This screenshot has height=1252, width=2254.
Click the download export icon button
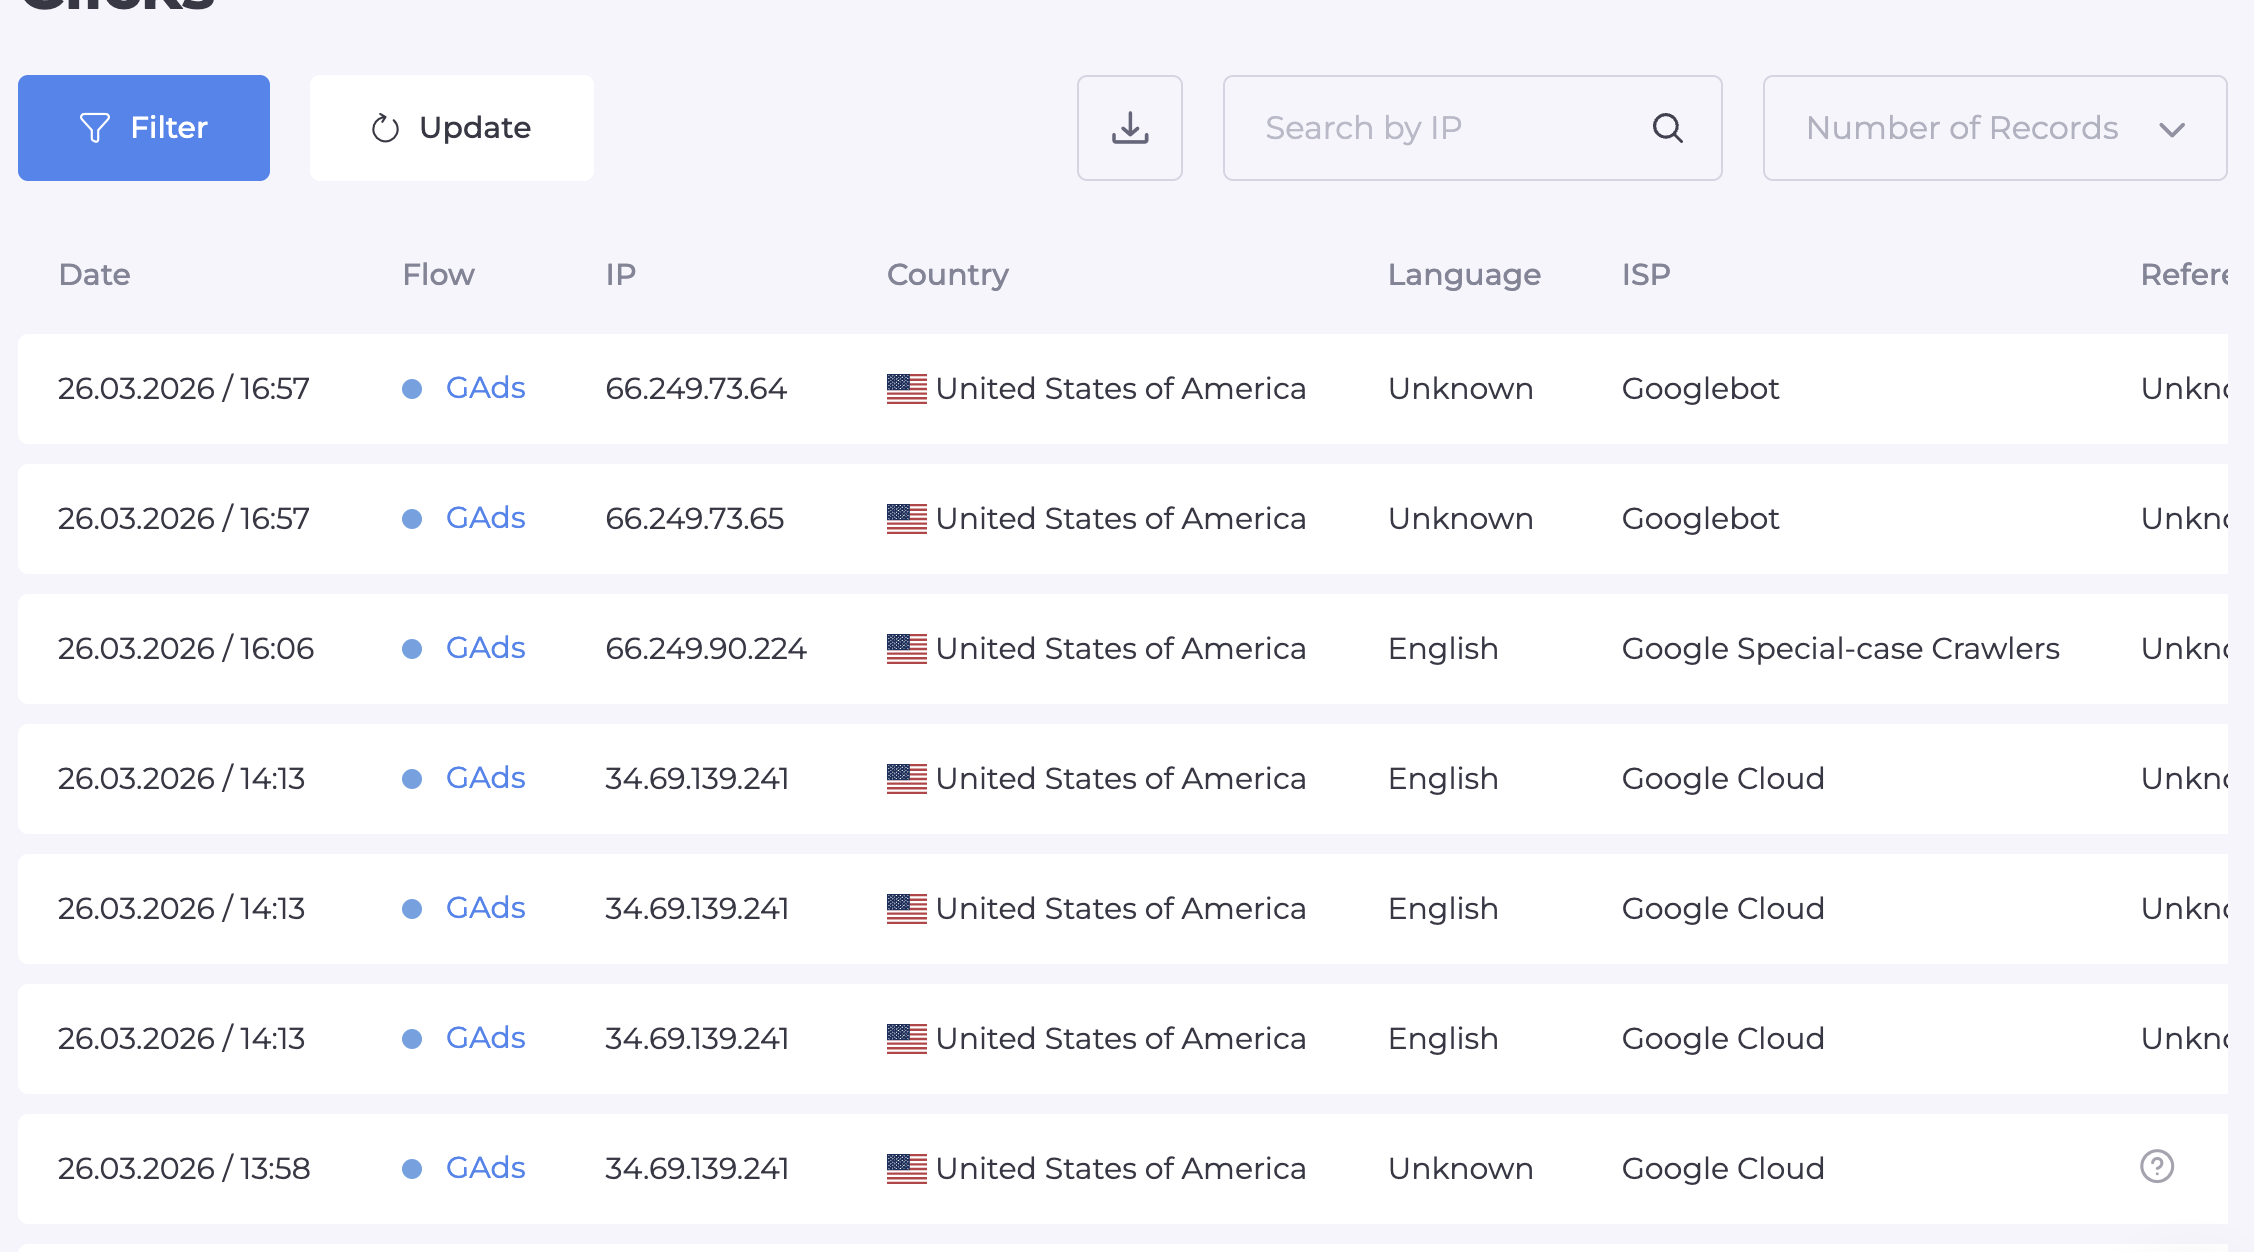1129,128
